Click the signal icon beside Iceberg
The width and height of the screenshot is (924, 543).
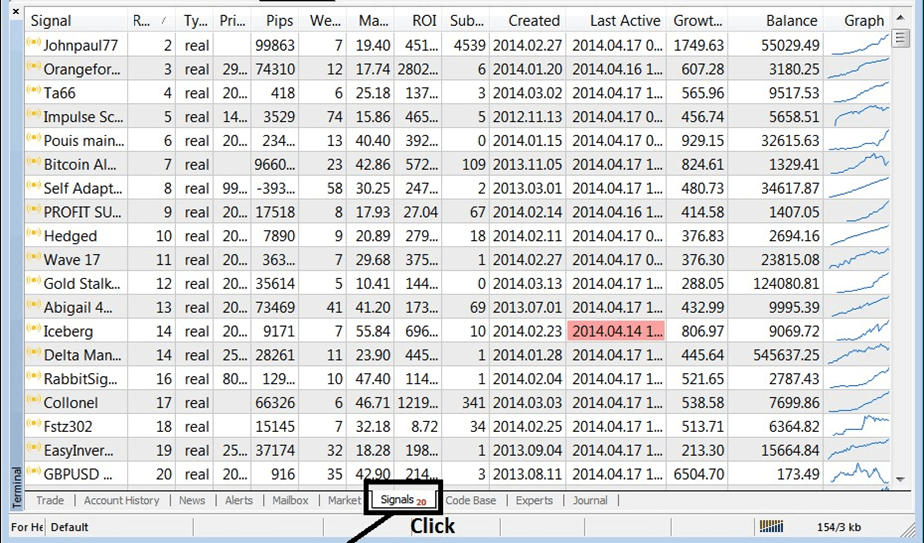[33, 329]
